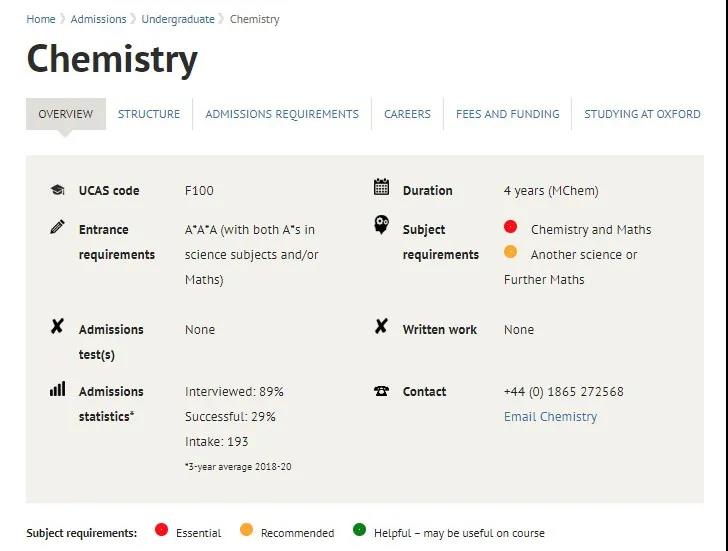This screenshot has height=551, width=728.
Task: Click the graduation cap UCAS code icon
Action: [58, 190]
